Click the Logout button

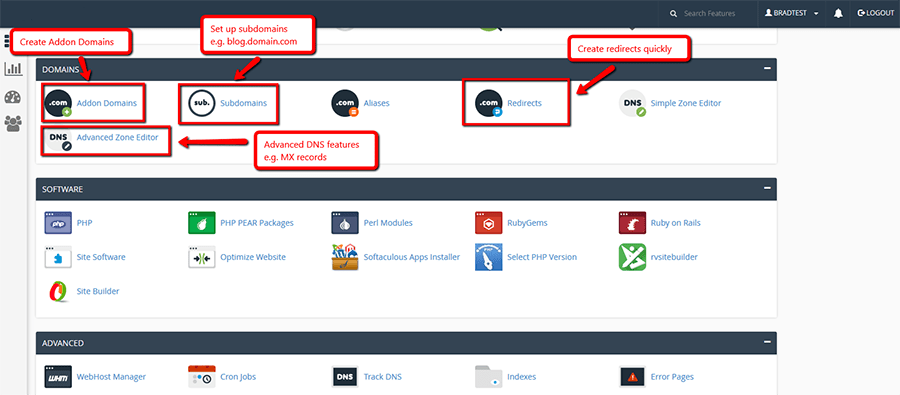[x=875, y=13]
